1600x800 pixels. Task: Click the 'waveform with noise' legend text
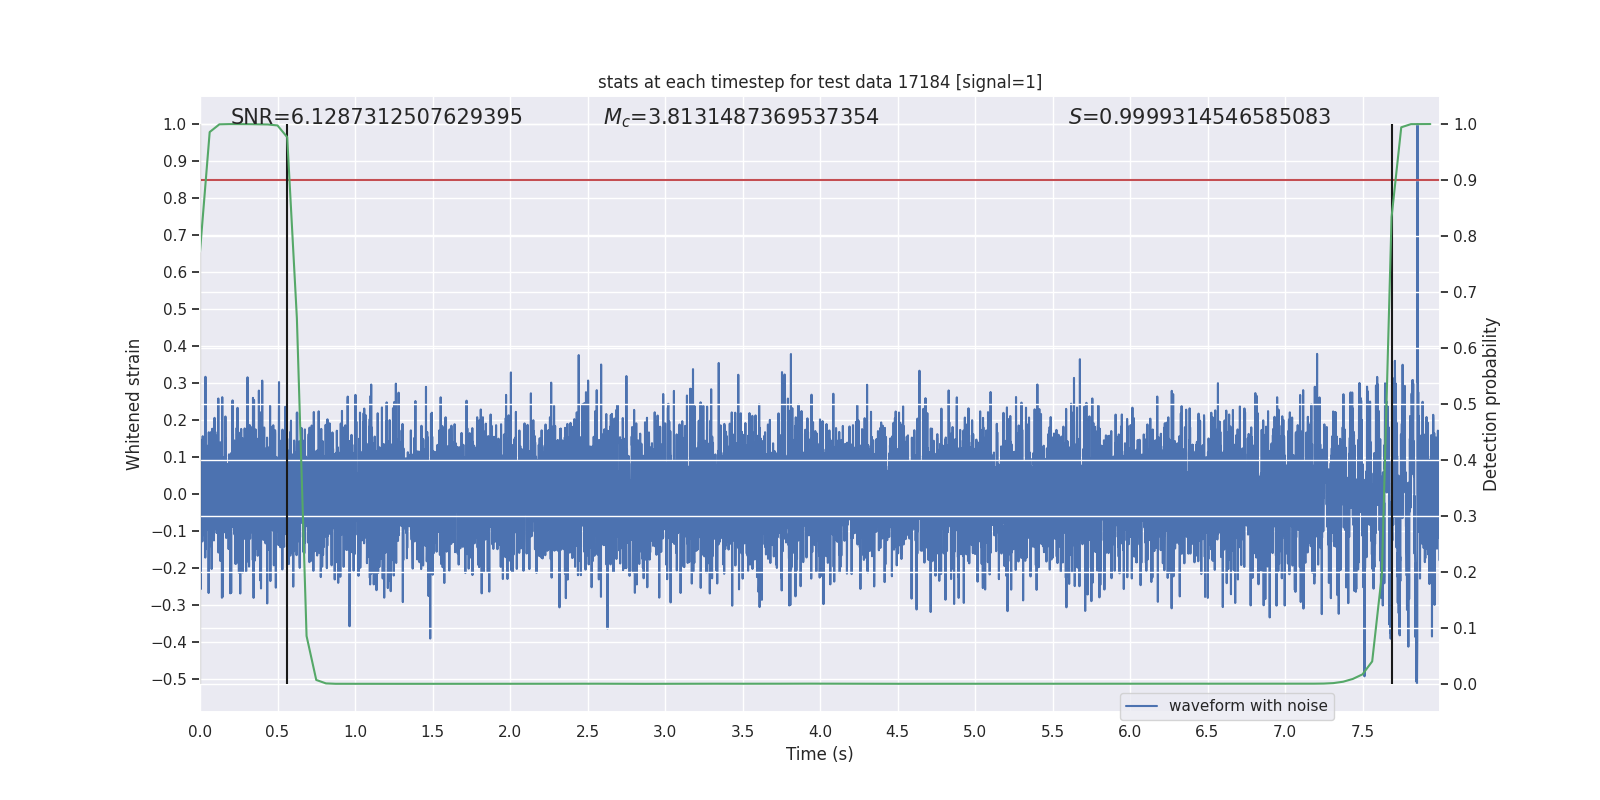[x=1248, y=706]
